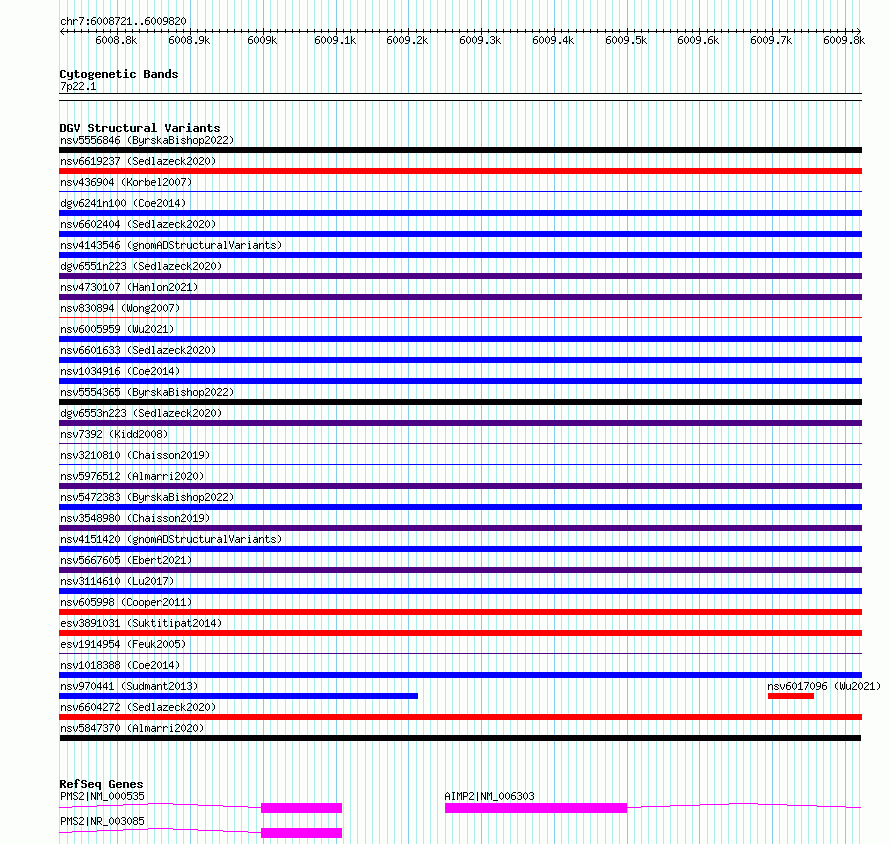Click the PMS2 NR_003085 magenta exon block
The height and width of the screenshot is (844, 890).
pos(301,833)
